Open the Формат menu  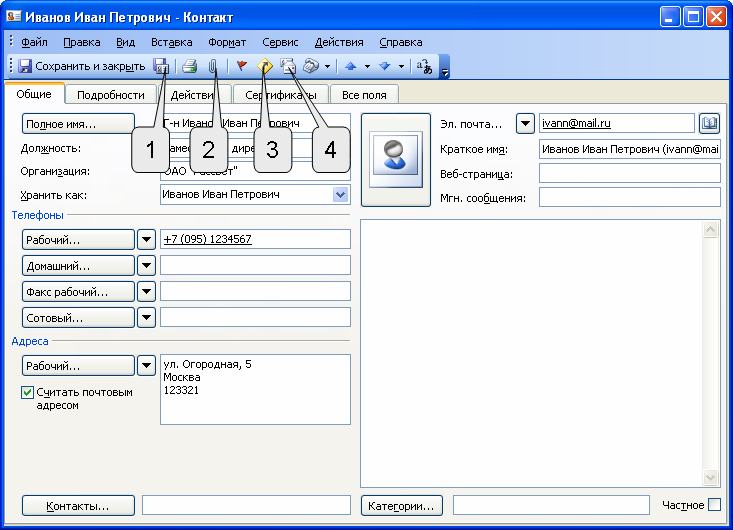pyautogui.click(x=227, y=42)
